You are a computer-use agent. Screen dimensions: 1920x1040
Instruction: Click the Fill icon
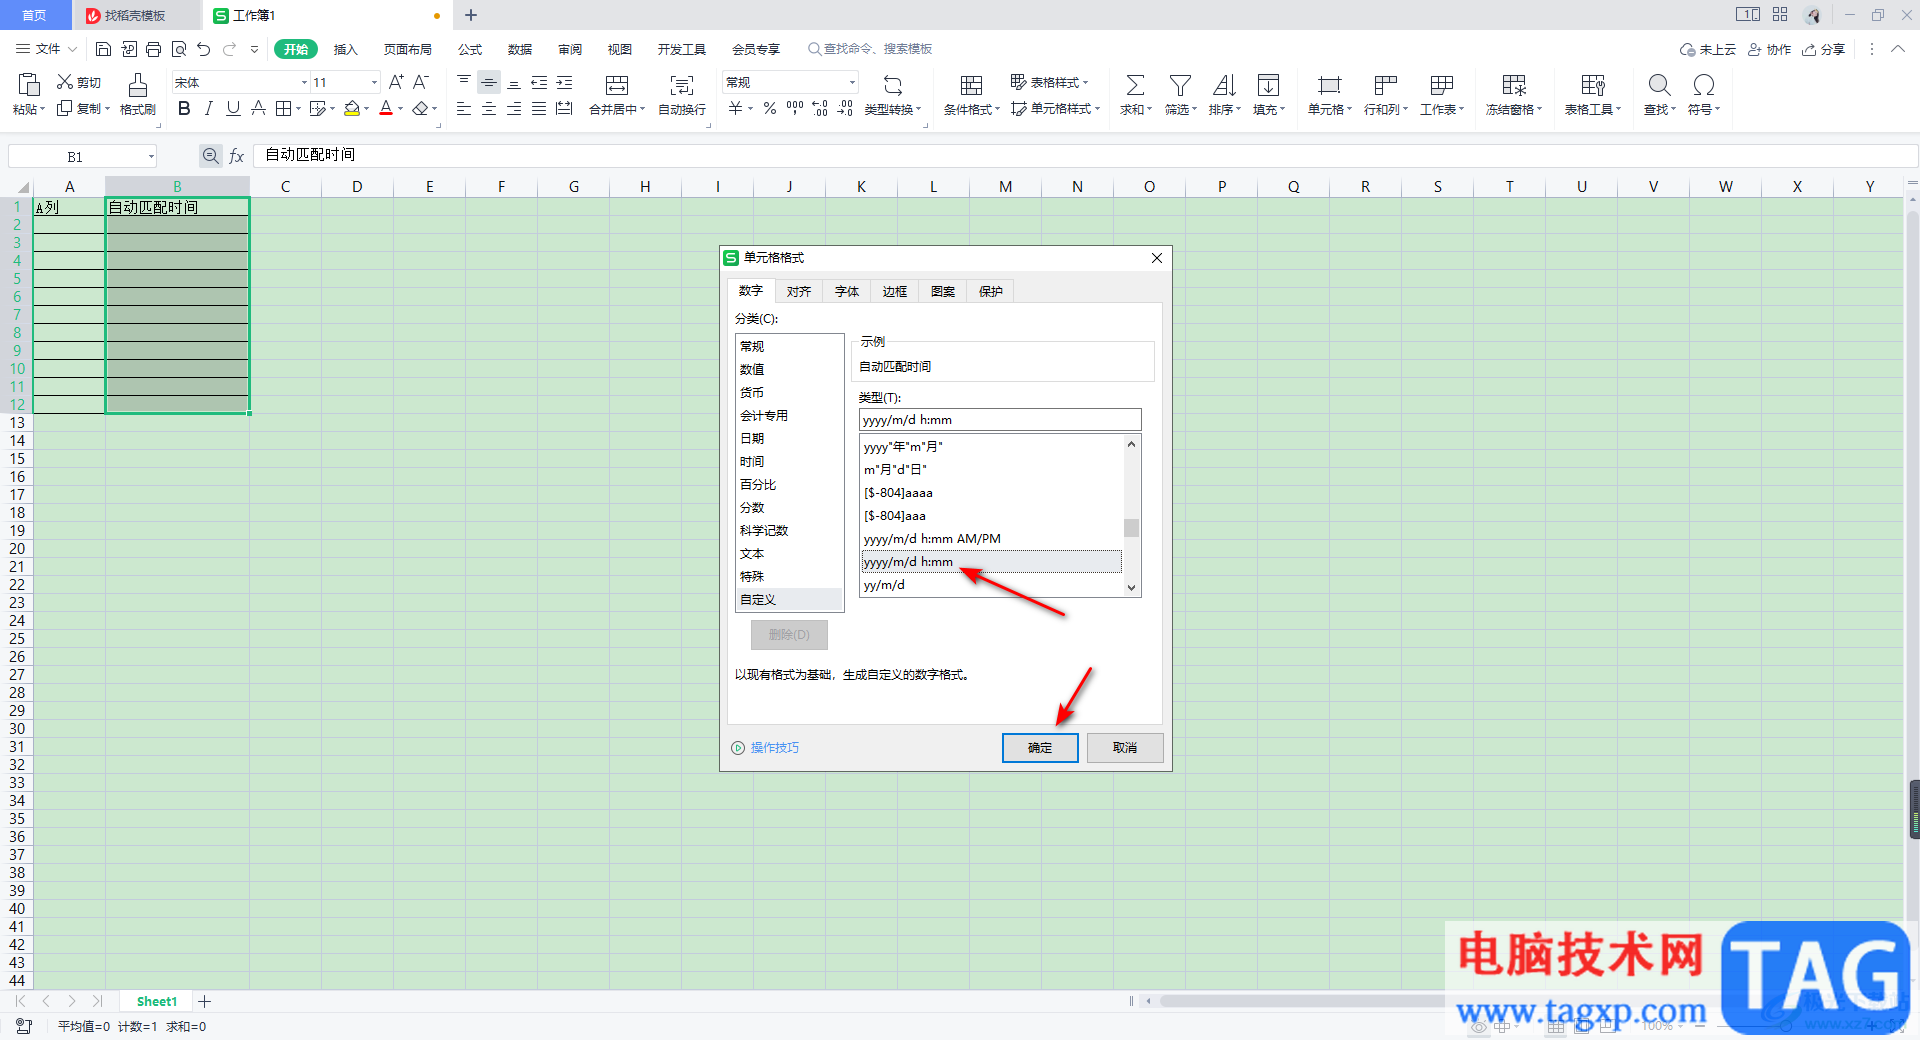pyautogui.click(x=1268, y=85)
